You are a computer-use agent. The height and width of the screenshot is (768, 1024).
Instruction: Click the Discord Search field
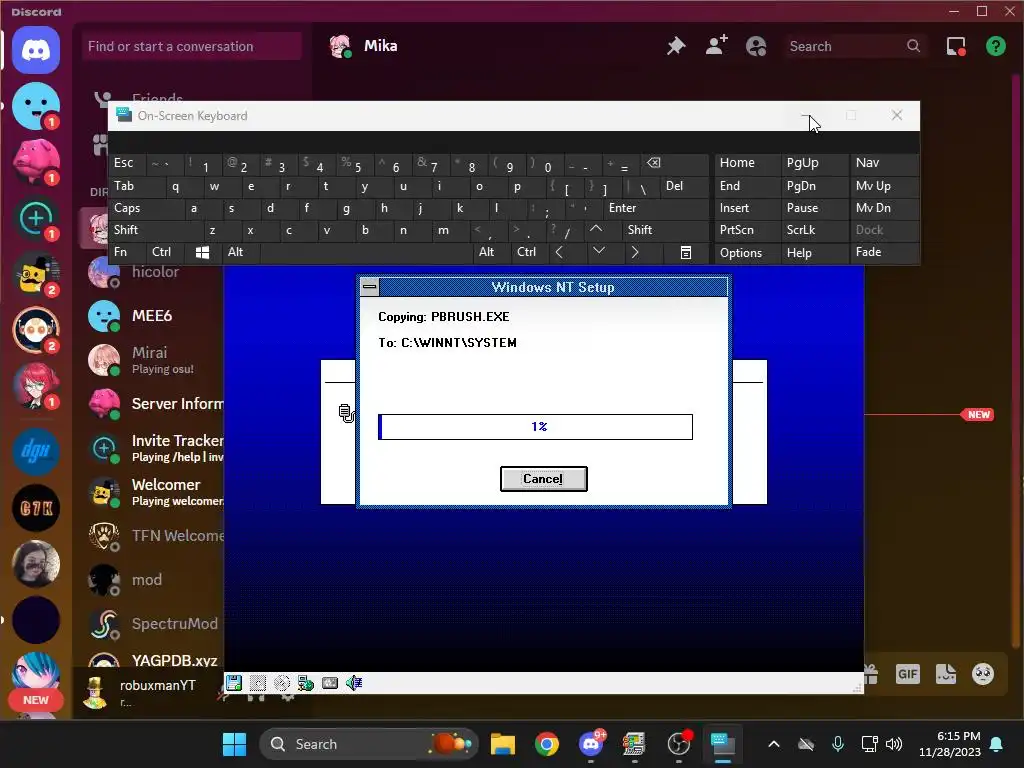click(x=855, y=46)
